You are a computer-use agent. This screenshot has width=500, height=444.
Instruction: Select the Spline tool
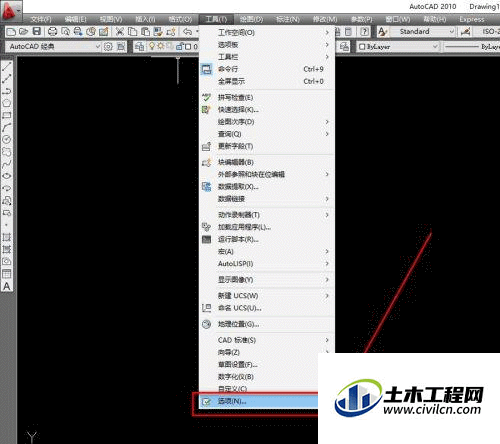[x=7, y=164]
